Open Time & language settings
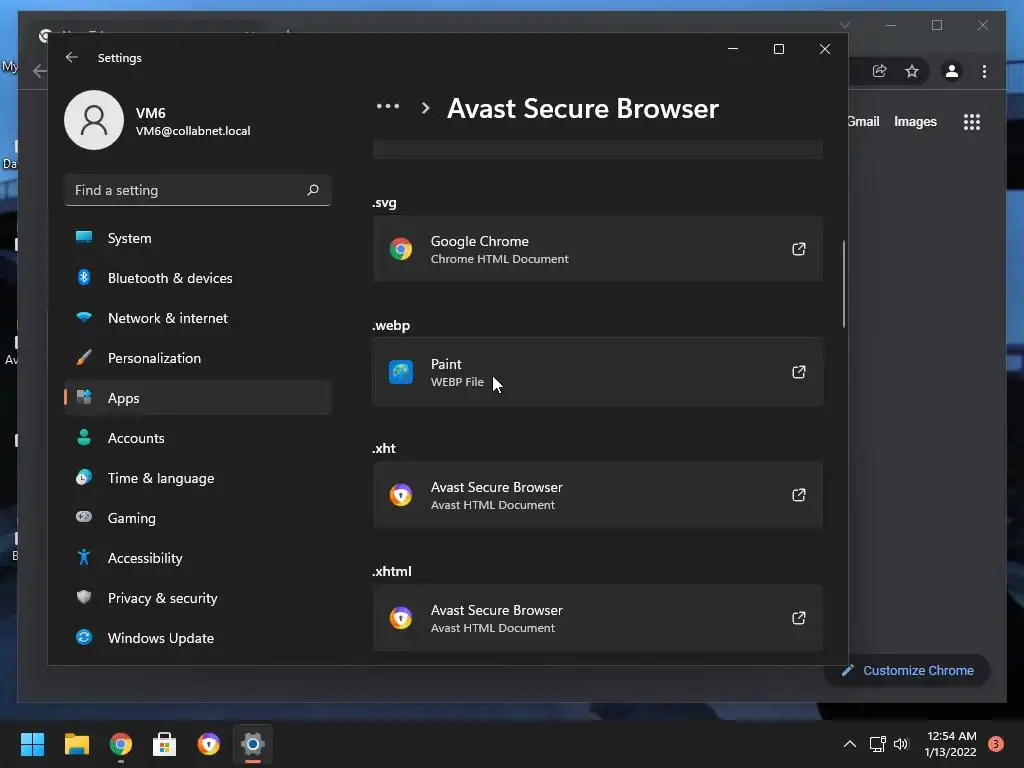 point(198,478)
